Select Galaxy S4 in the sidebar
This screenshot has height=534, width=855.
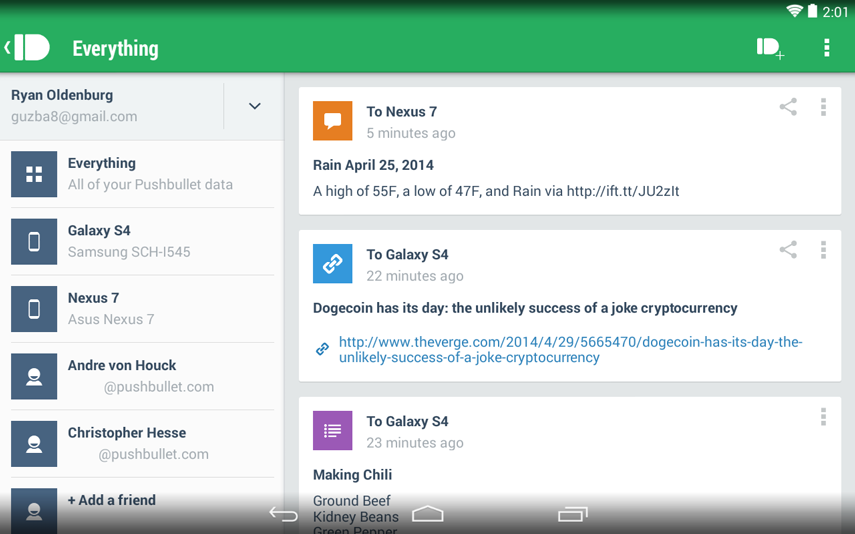click(x=142, y=242)
